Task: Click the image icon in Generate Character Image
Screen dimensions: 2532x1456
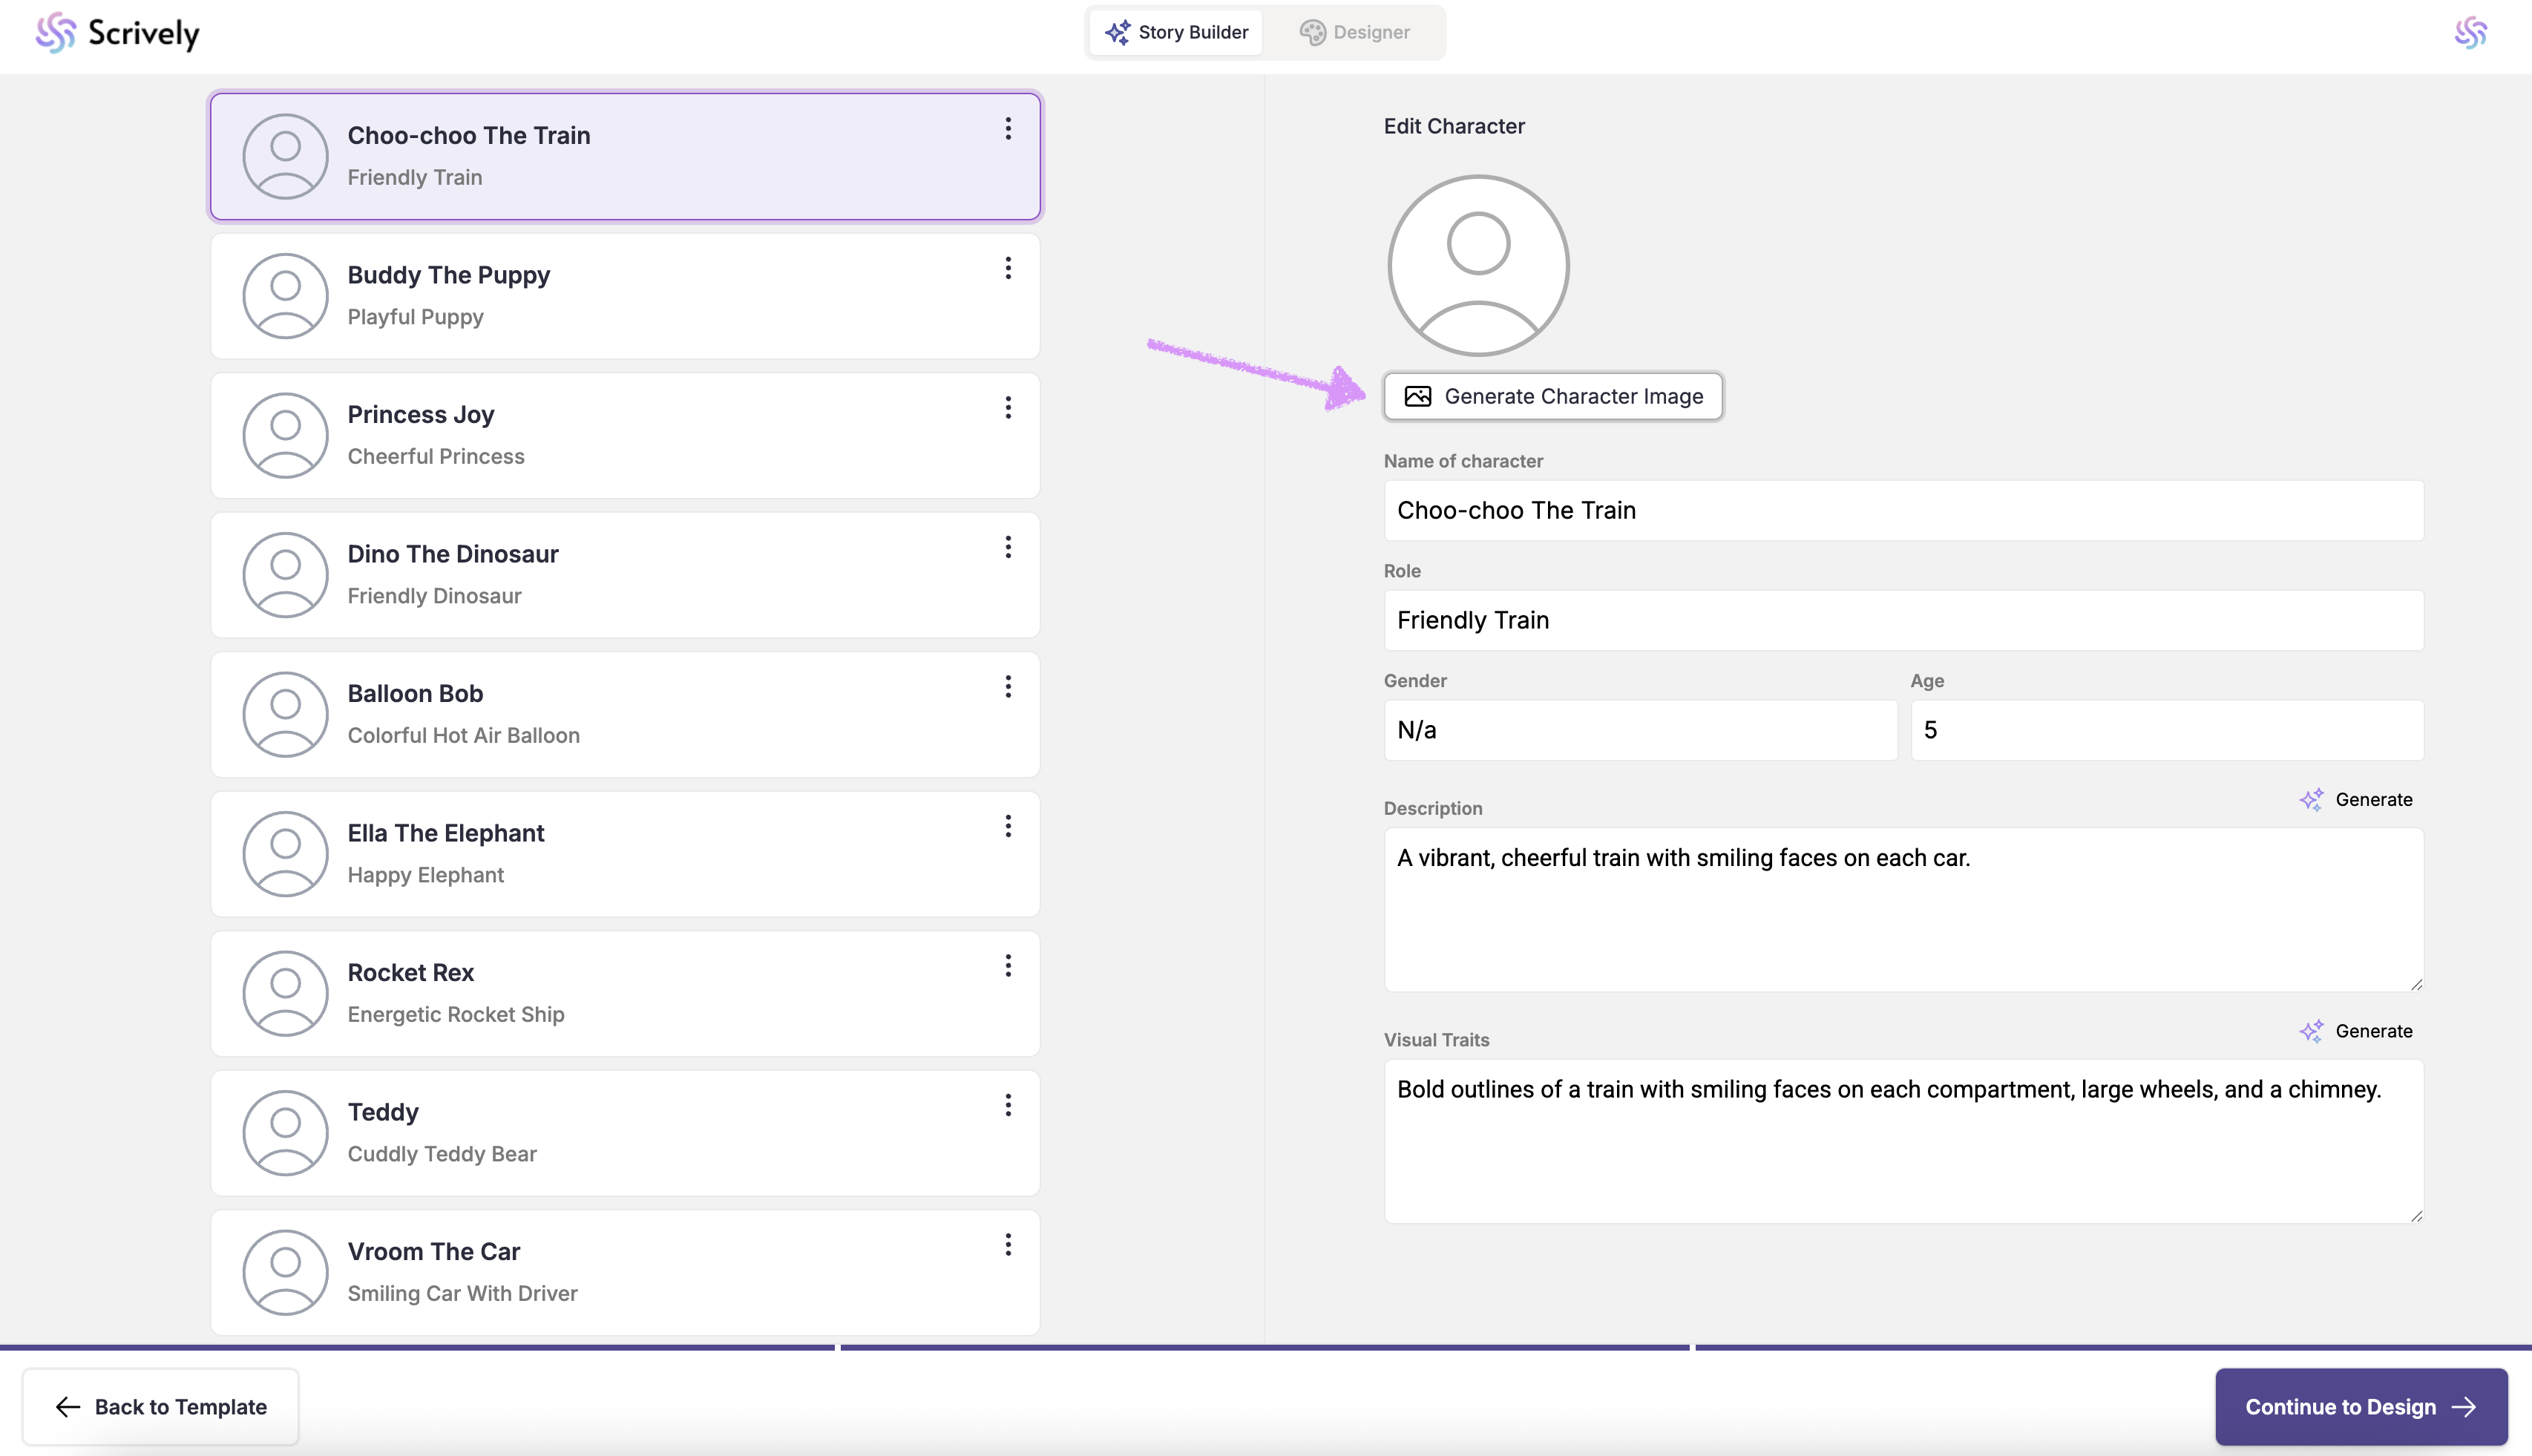Action: (x=1418, y=397)
